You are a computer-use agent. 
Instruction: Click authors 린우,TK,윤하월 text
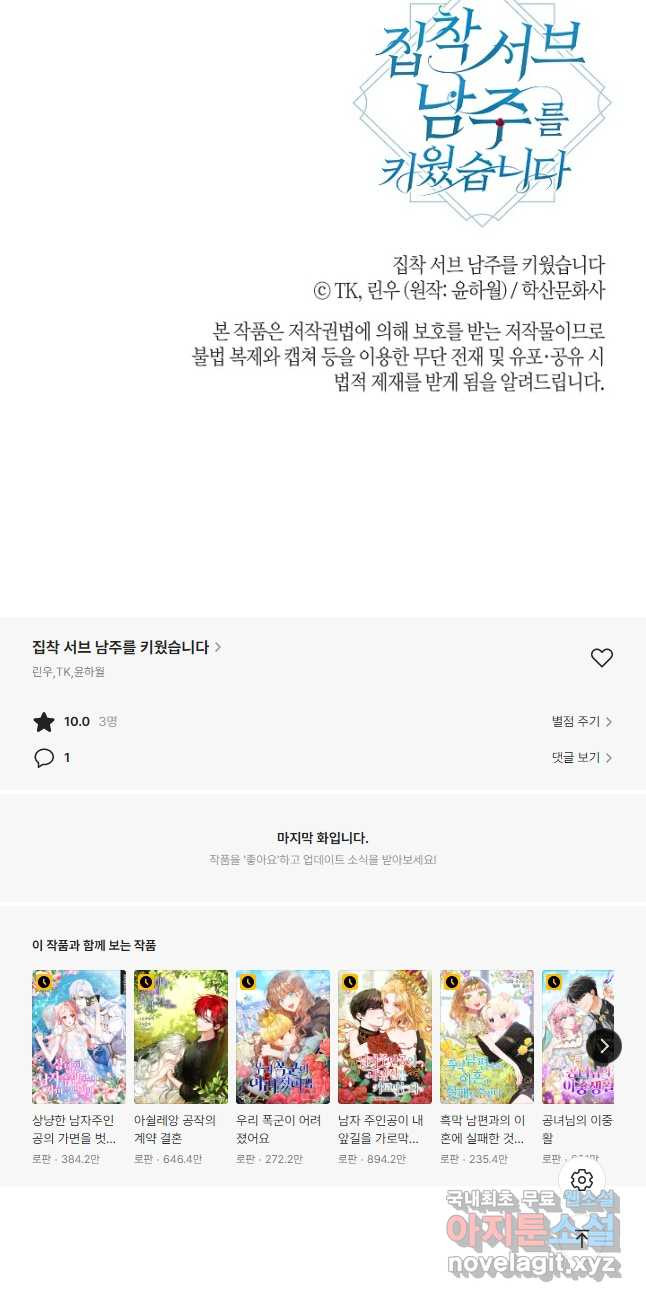[x=68, y=672]
